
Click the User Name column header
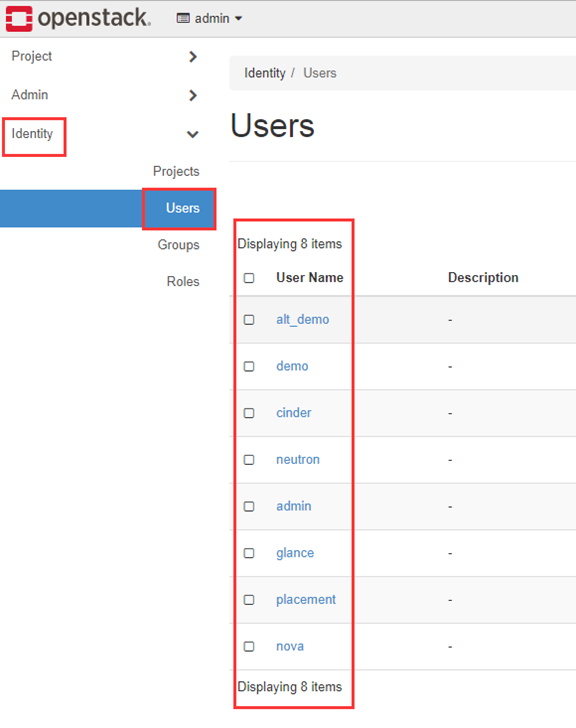(x=310, y=277)
